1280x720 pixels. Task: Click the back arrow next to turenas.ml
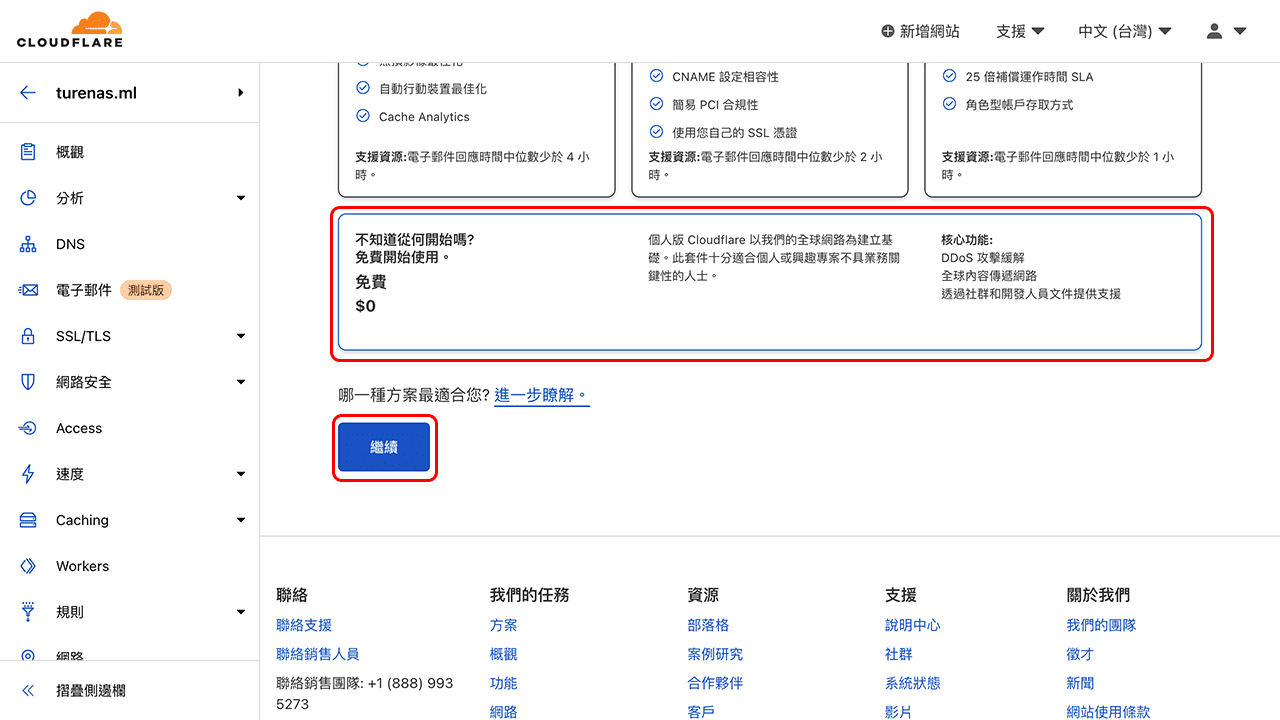[27, 92]
